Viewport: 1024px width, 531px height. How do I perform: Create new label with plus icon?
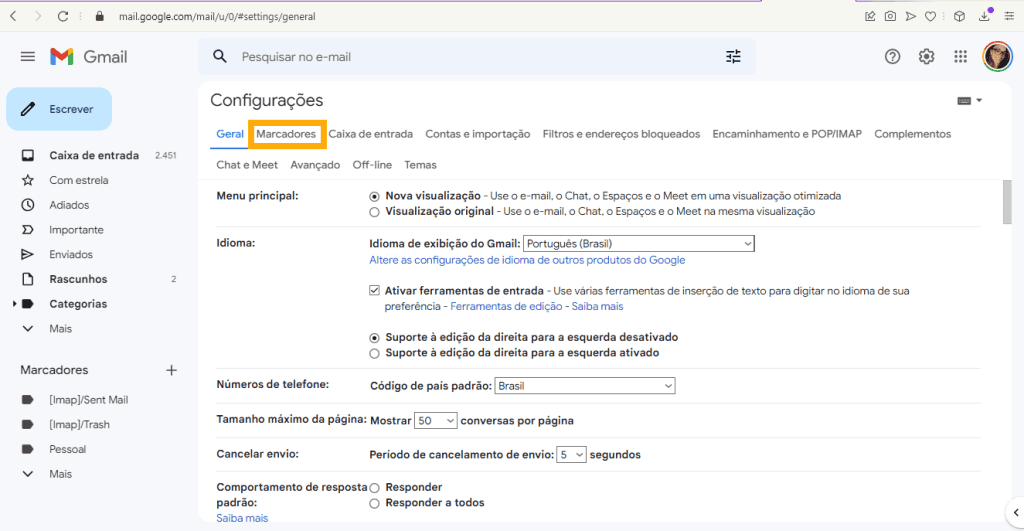pos(171,370)
